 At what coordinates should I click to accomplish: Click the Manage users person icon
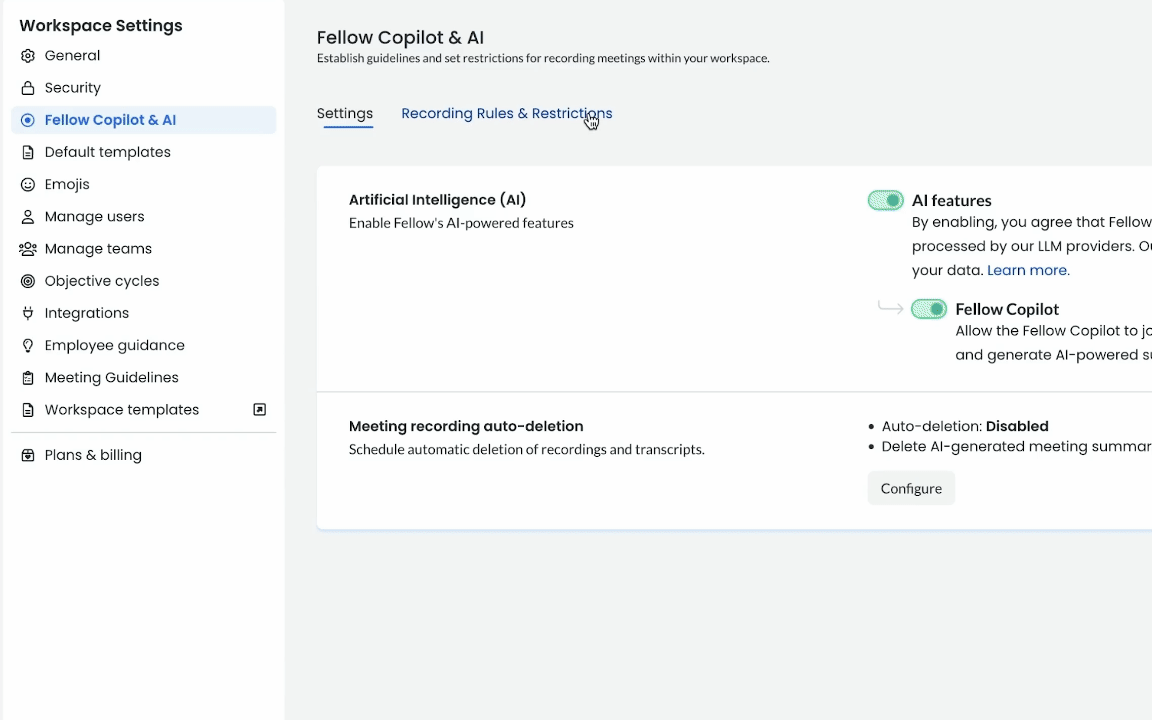click(28, 217)
